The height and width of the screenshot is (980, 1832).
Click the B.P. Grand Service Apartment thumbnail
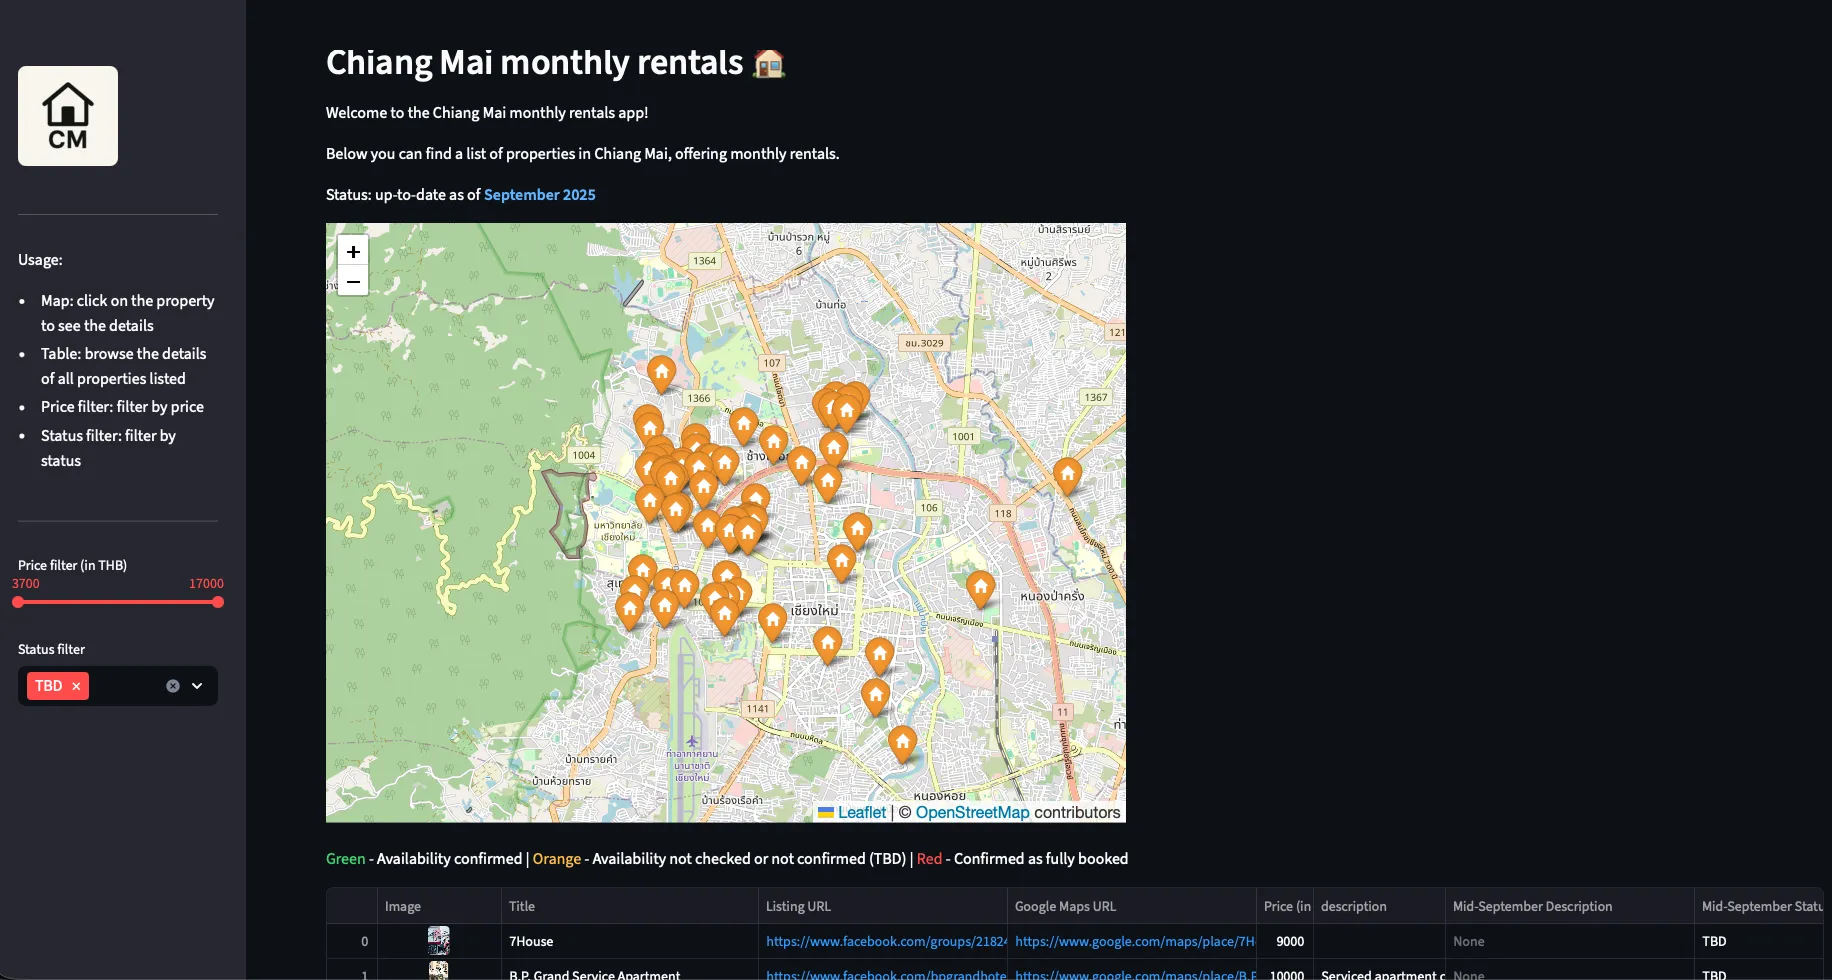click(x=440, y=971)
